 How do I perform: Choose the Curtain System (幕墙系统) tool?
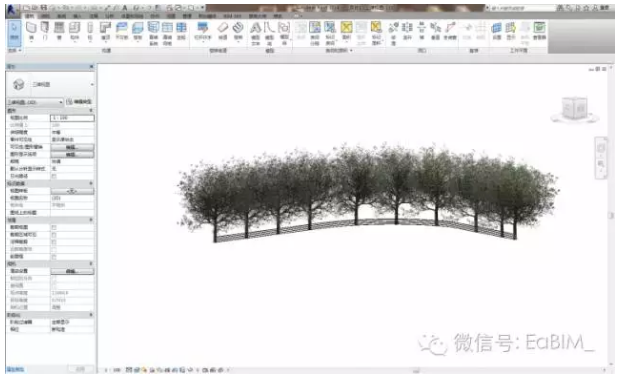coord(153,33)
